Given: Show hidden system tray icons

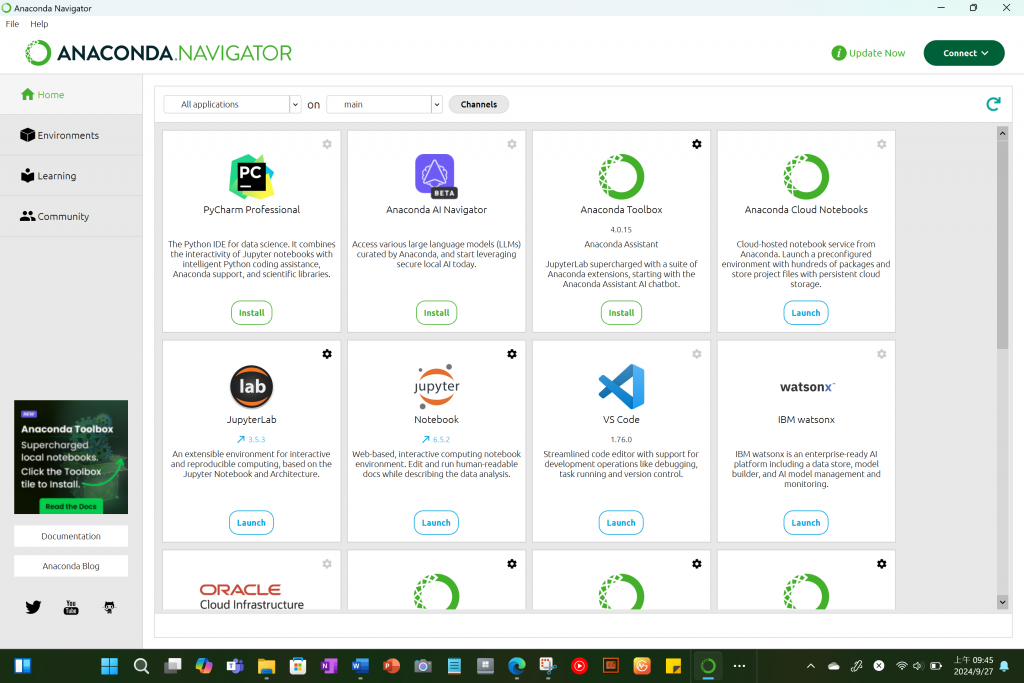Looking at the screenshot, I should (810, 666).
